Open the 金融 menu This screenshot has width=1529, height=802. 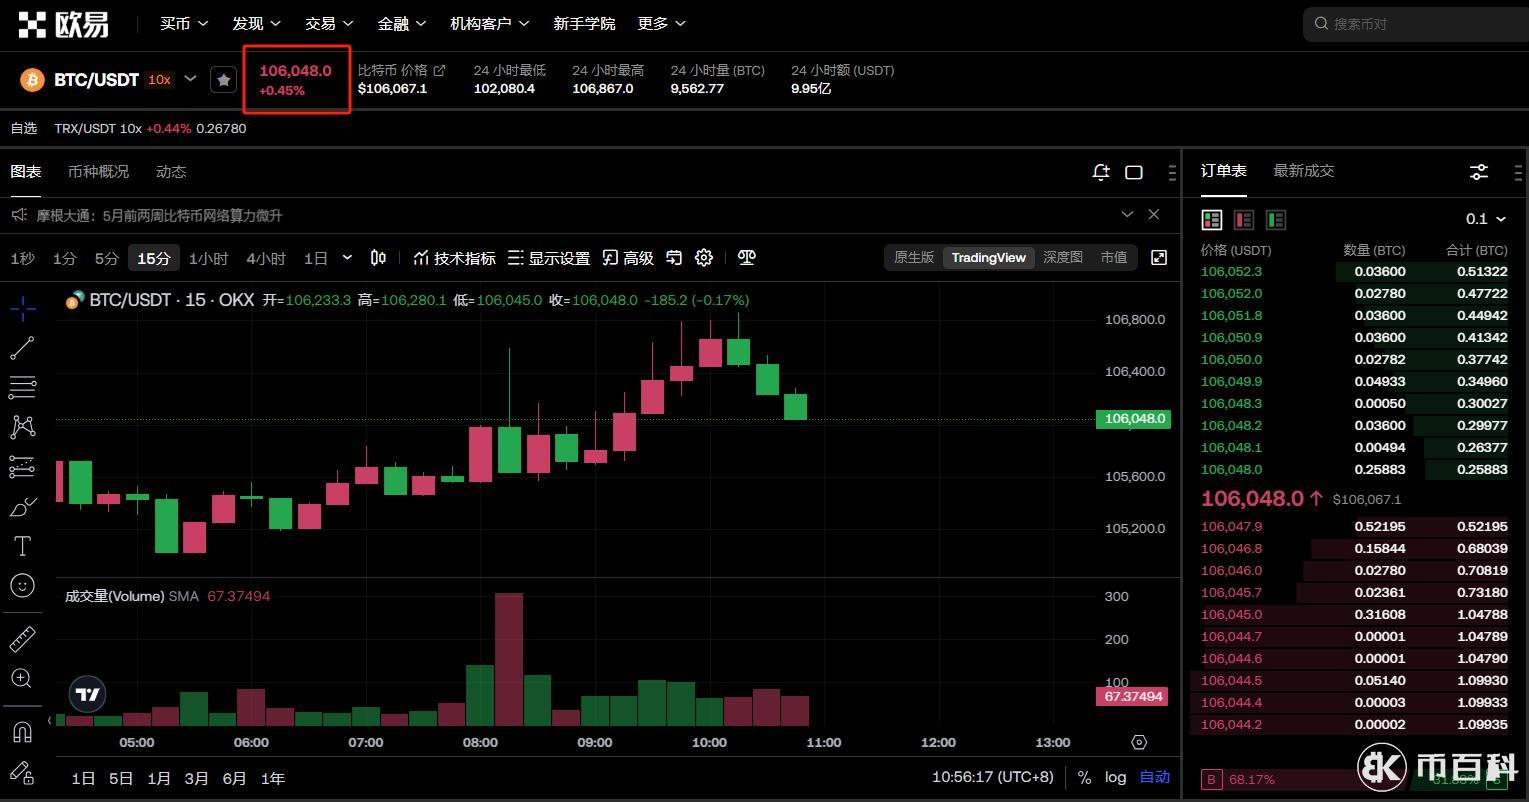pos(402,23)
